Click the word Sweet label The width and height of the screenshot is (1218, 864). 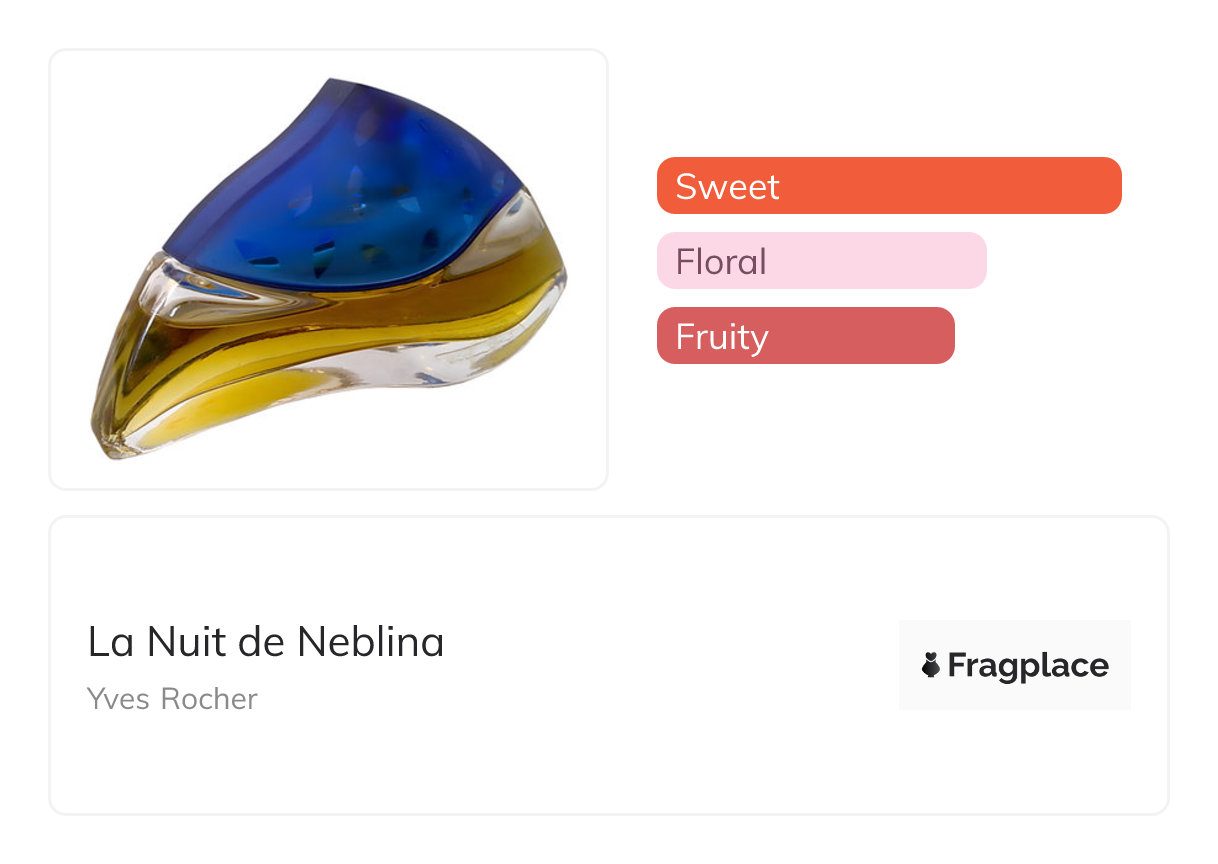(727, 187)
